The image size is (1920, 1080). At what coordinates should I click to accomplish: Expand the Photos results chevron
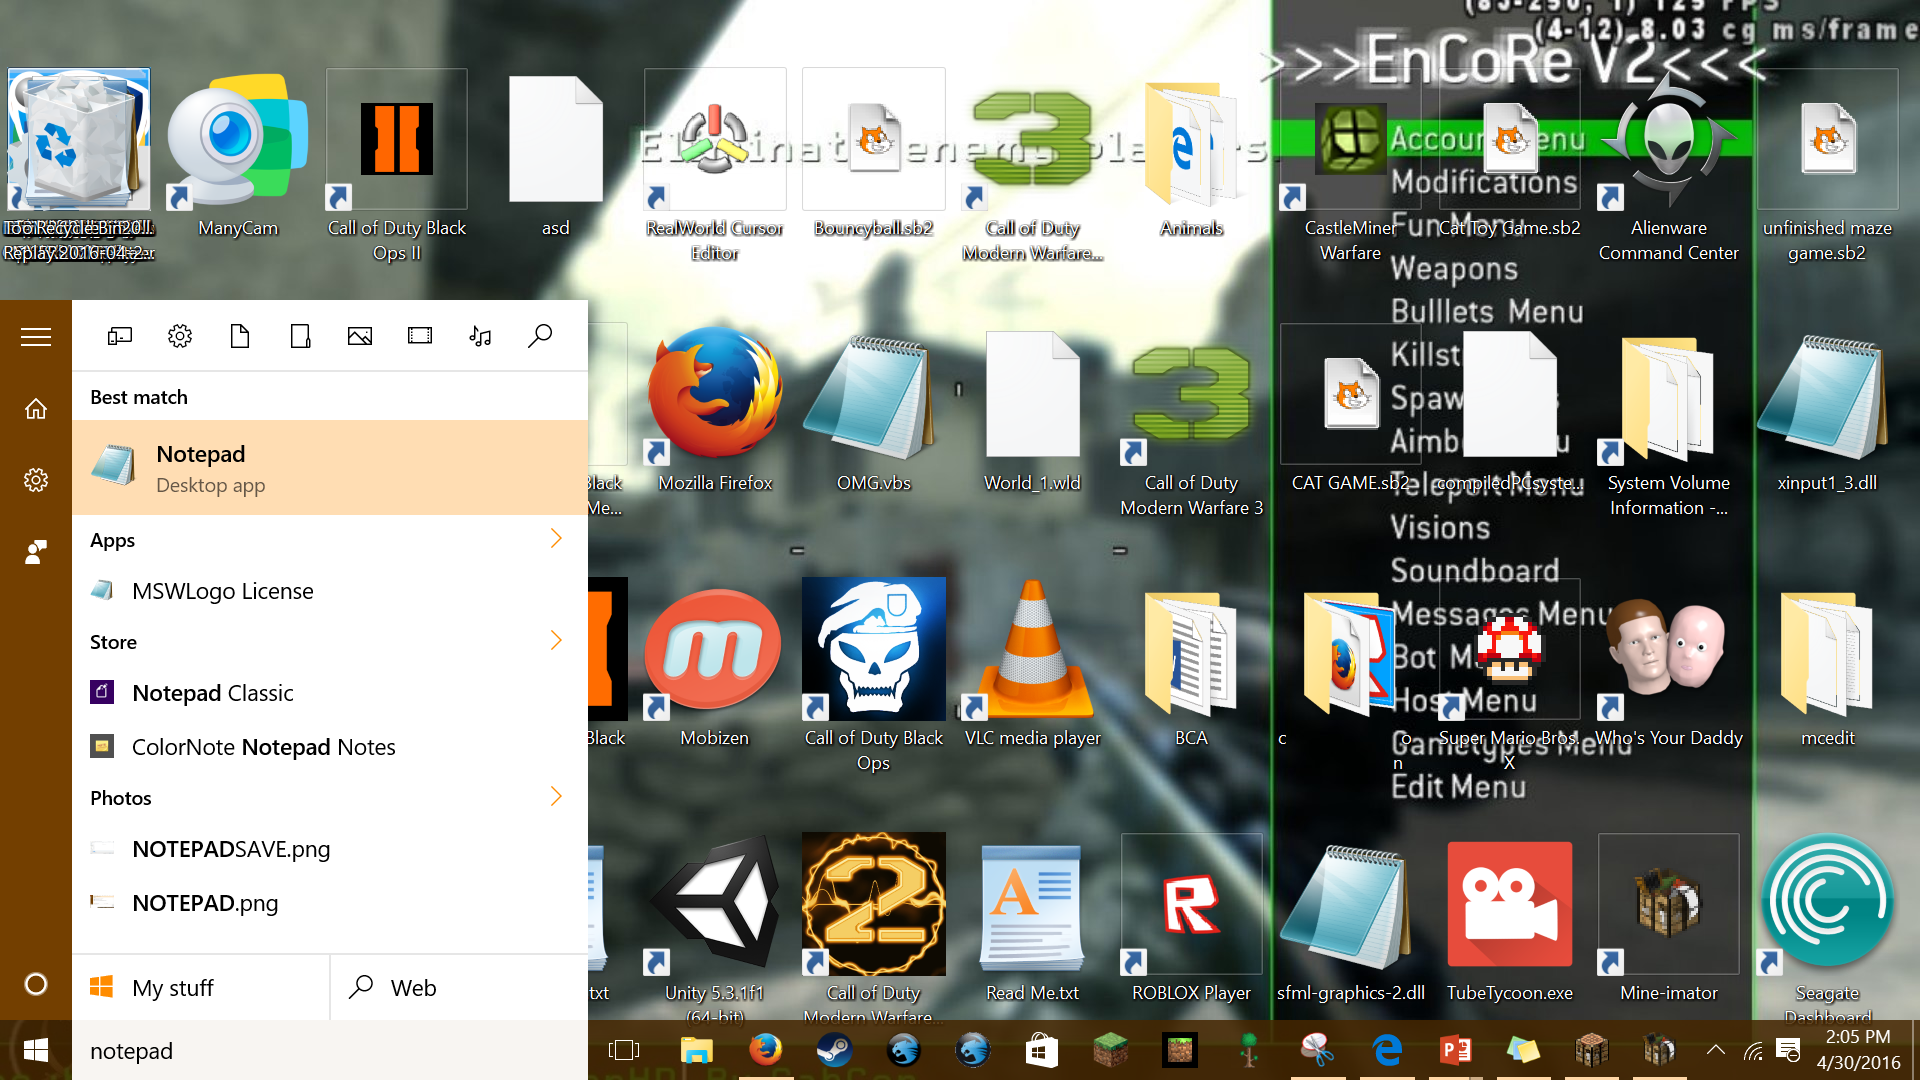pos(556,797)
